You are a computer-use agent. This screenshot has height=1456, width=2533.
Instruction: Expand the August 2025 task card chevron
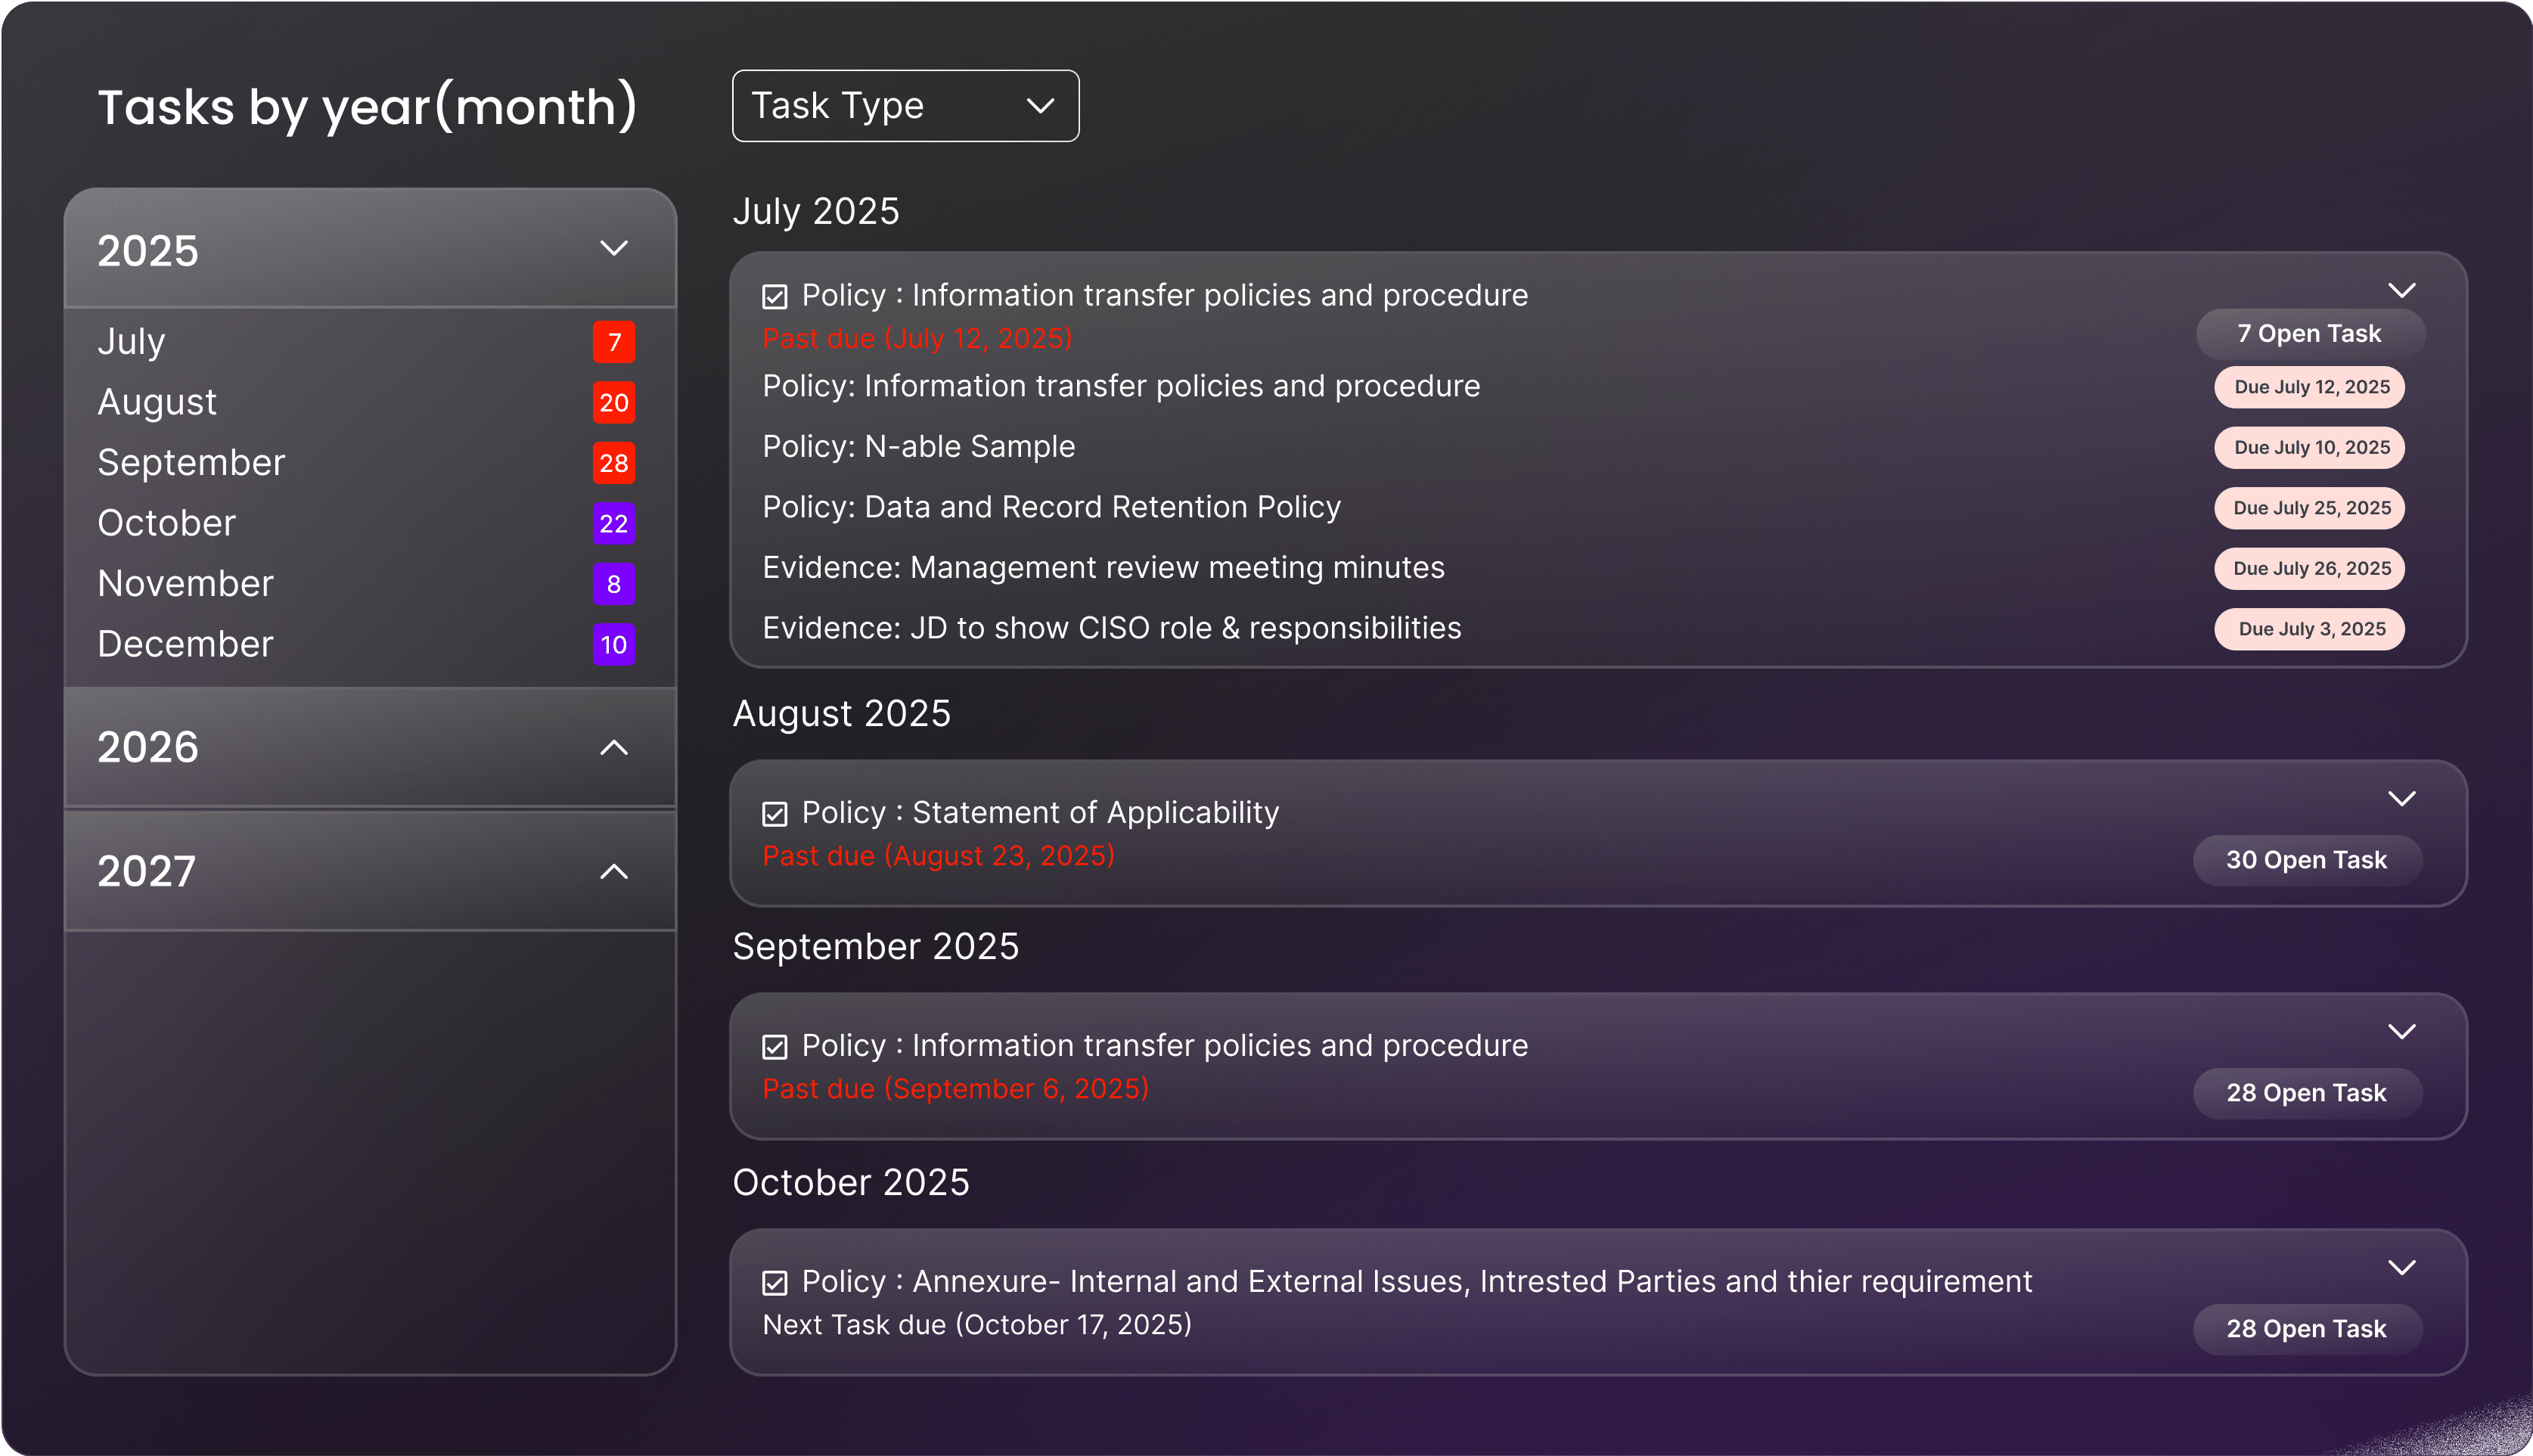coord(2401,799)
